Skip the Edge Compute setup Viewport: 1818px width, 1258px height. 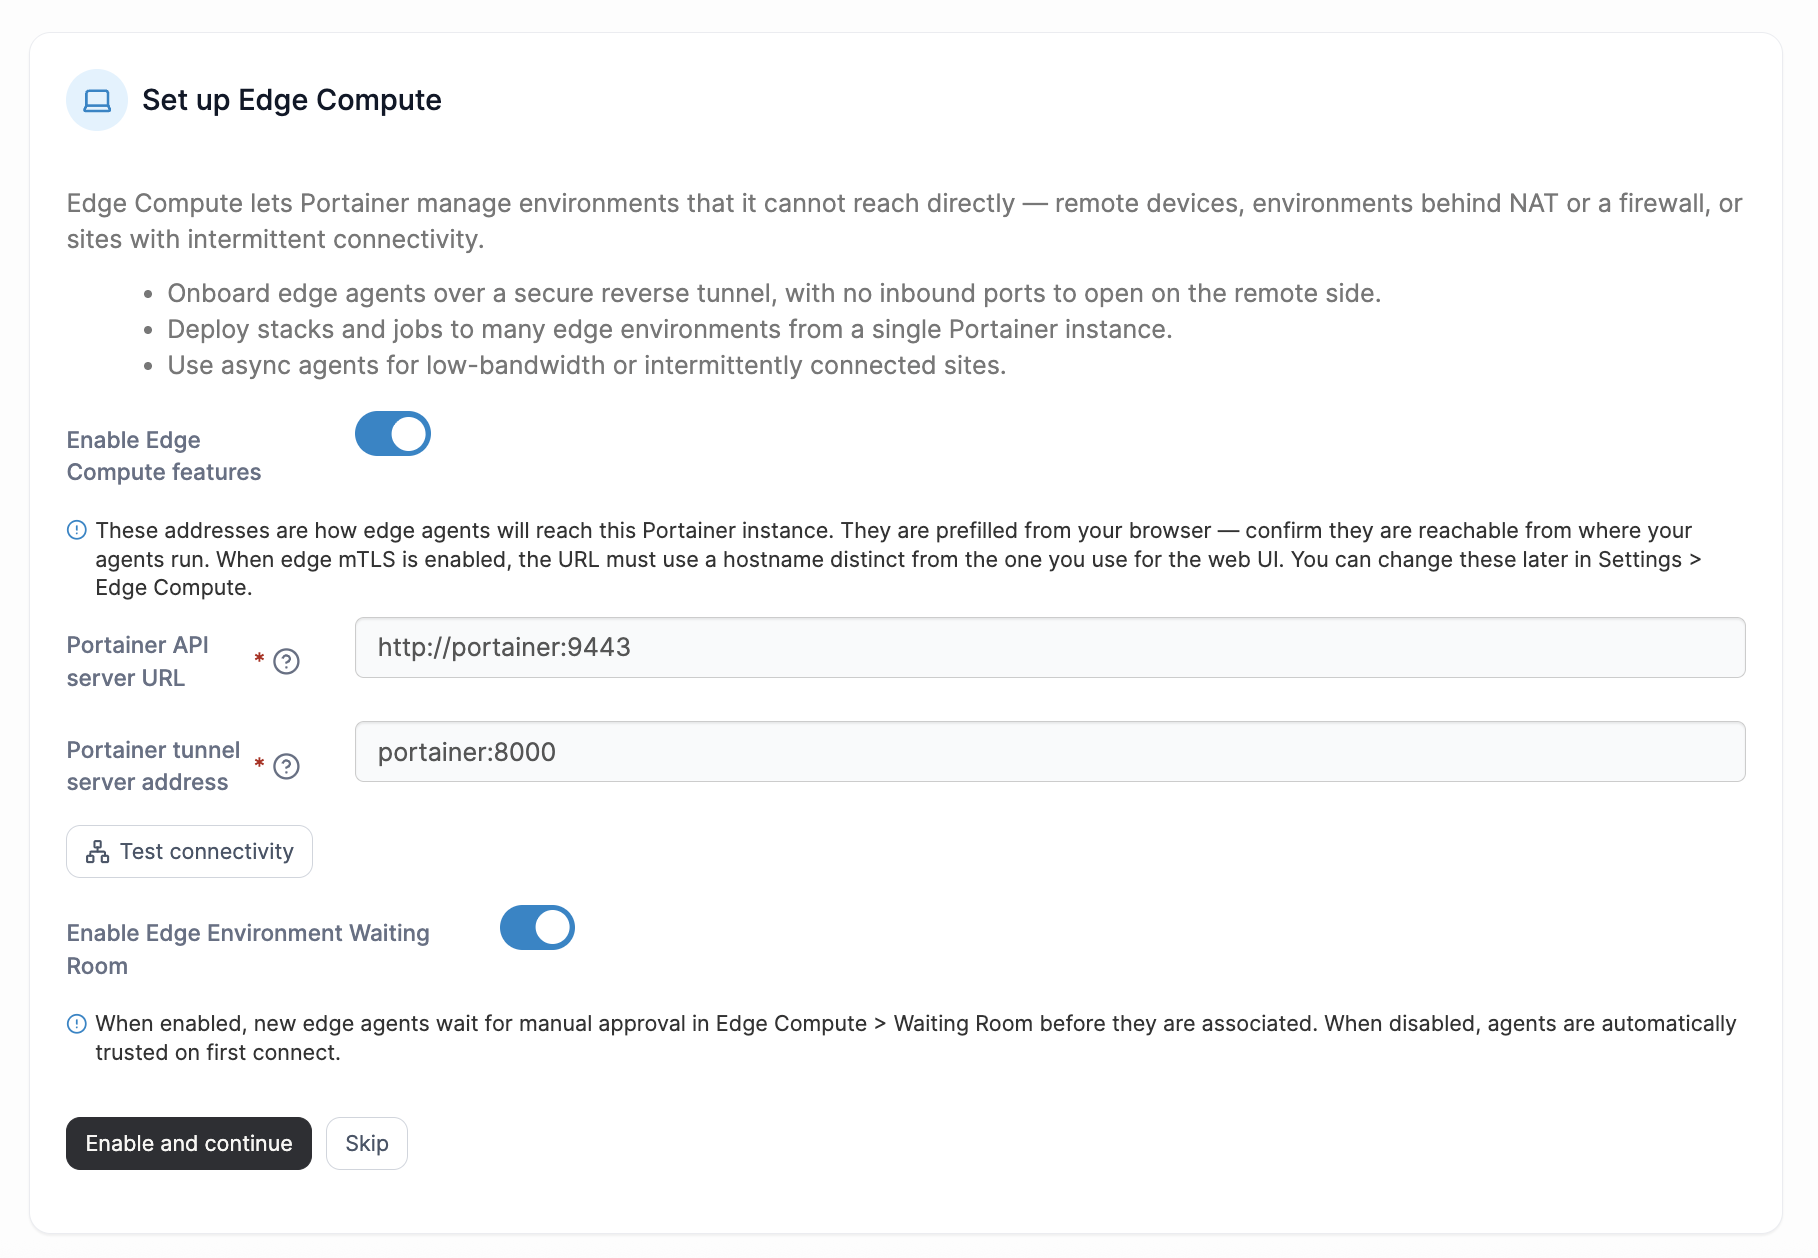367,1143
